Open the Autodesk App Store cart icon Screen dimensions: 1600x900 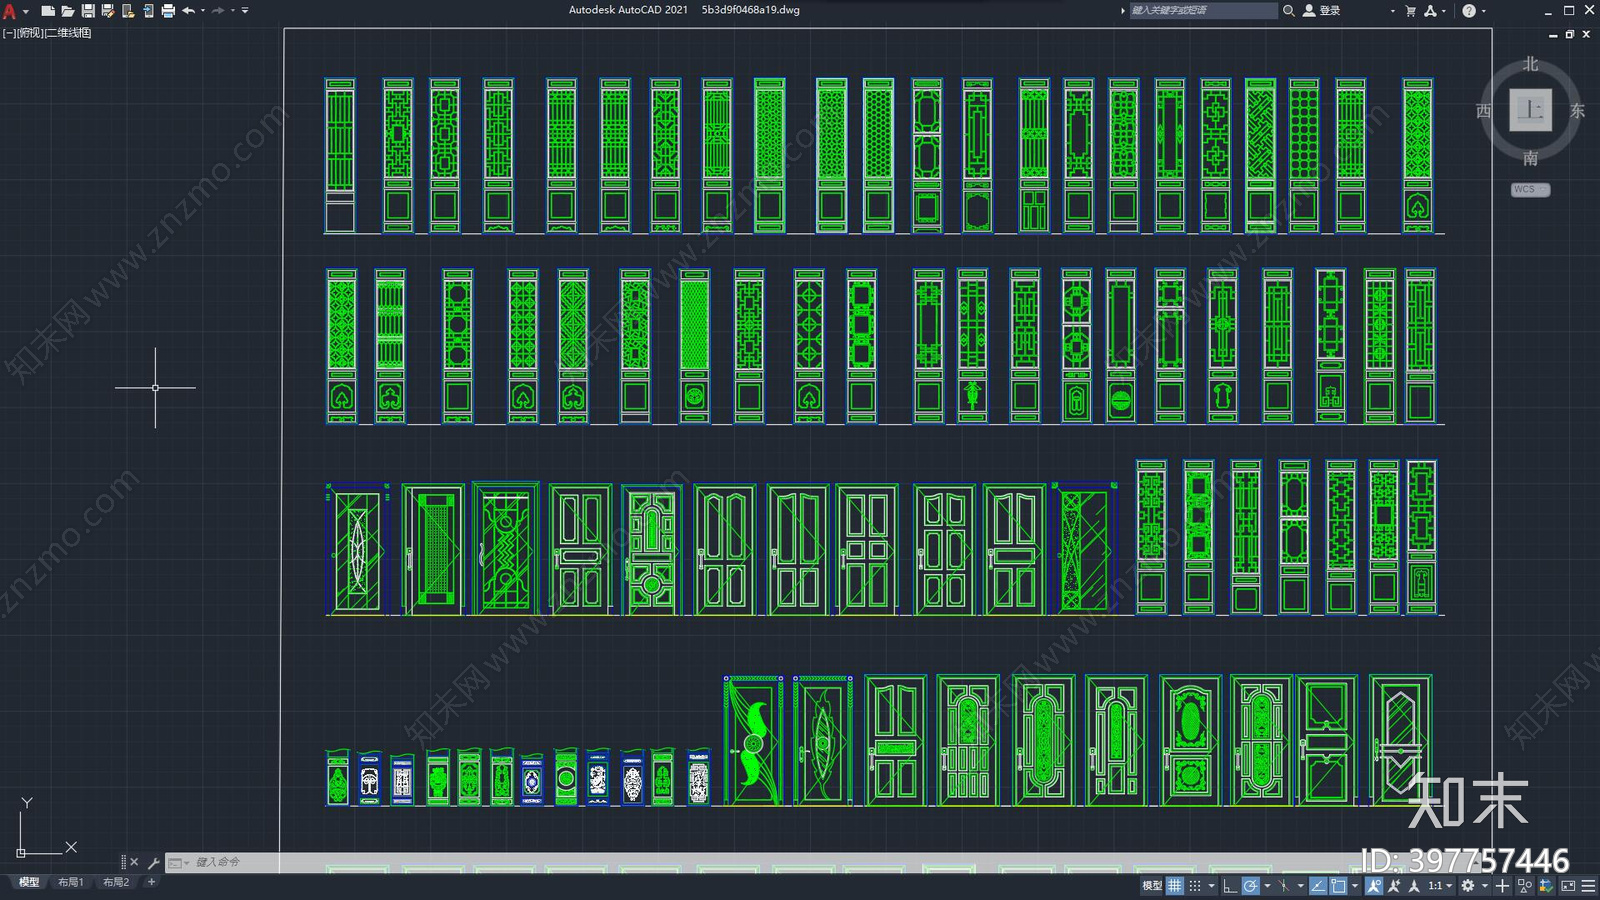[1411, 11]
